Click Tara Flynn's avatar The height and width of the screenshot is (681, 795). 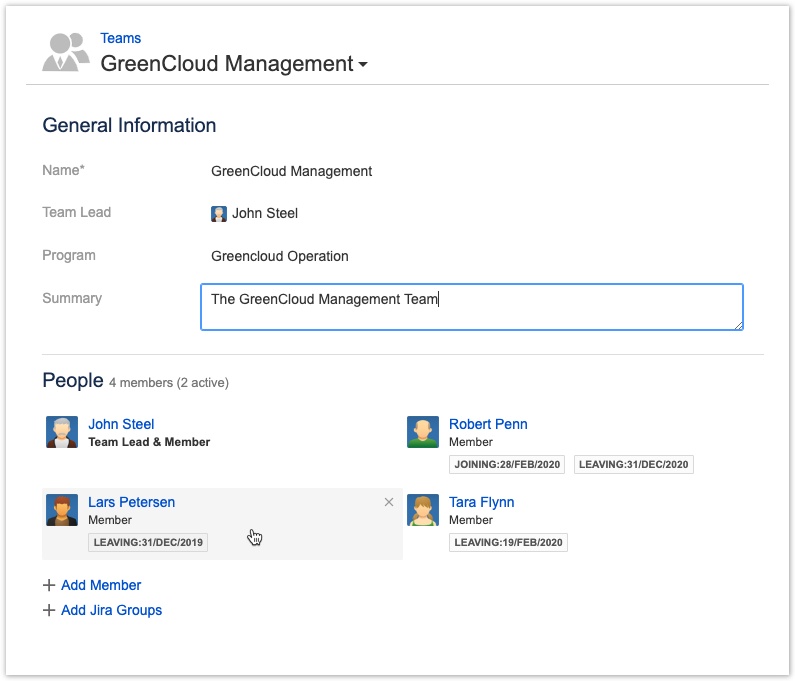pos(423,510)
